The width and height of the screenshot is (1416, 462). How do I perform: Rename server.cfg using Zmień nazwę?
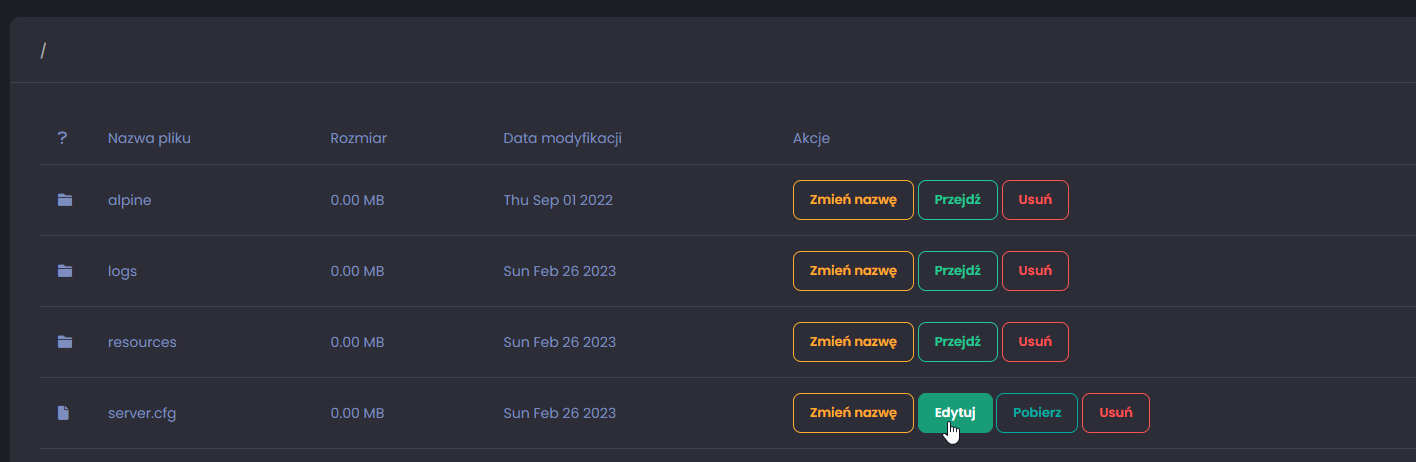[853, 413]
